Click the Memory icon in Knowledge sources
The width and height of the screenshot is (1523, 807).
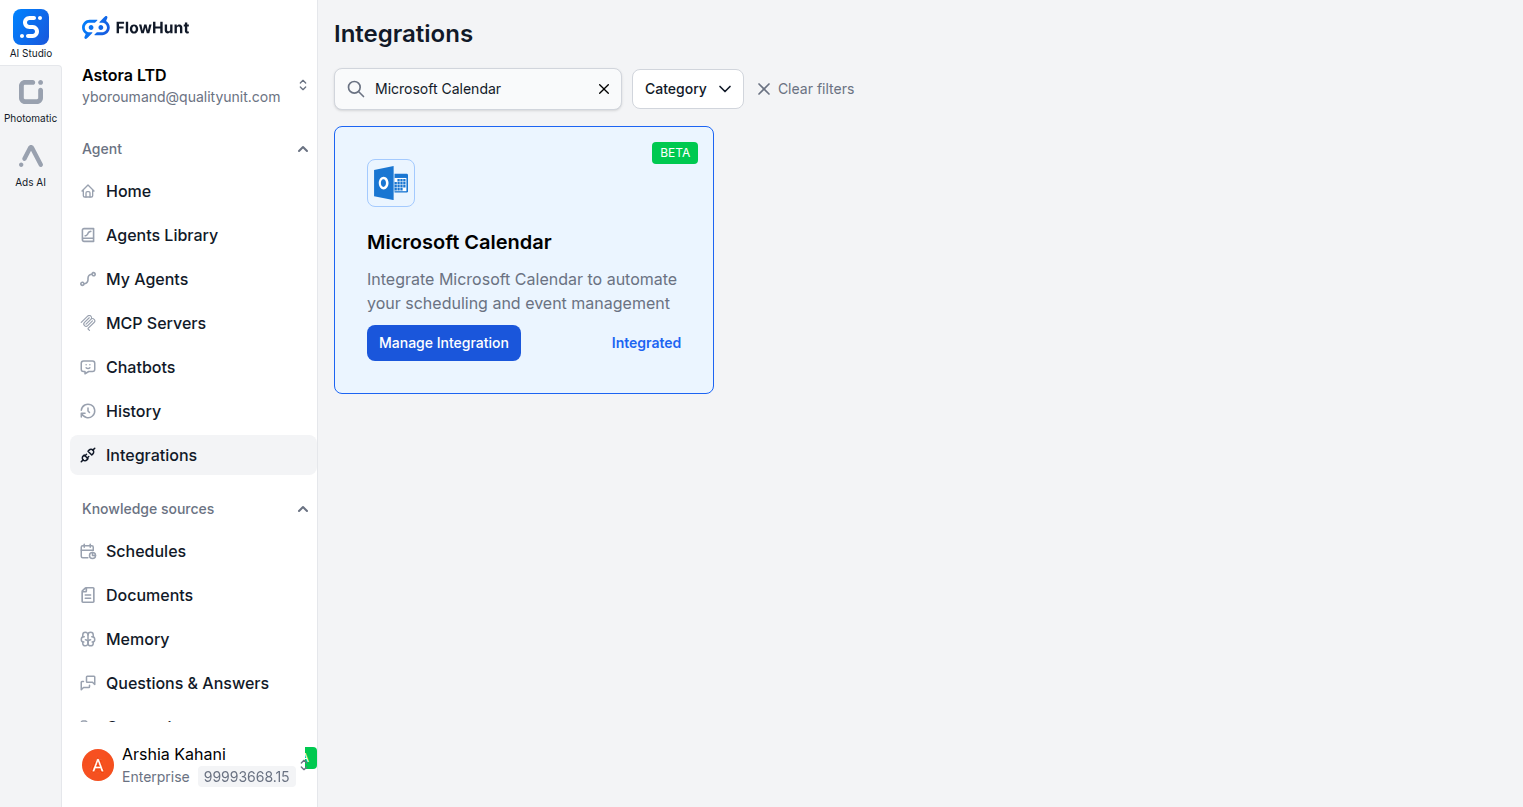click(89, 639)
